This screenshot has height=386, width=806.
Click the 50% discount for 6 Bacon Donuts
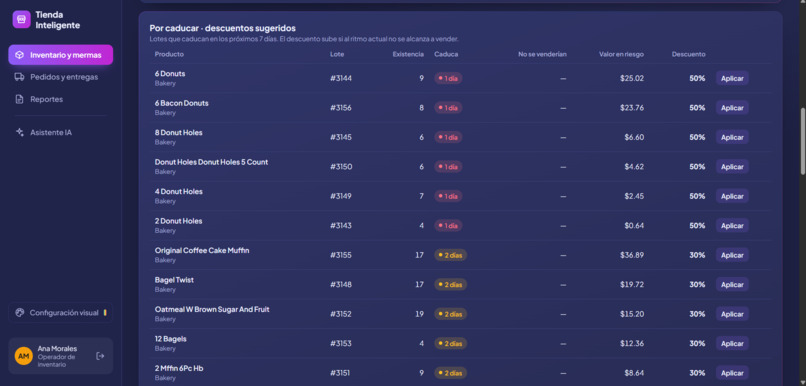click(x=697, y=108)
